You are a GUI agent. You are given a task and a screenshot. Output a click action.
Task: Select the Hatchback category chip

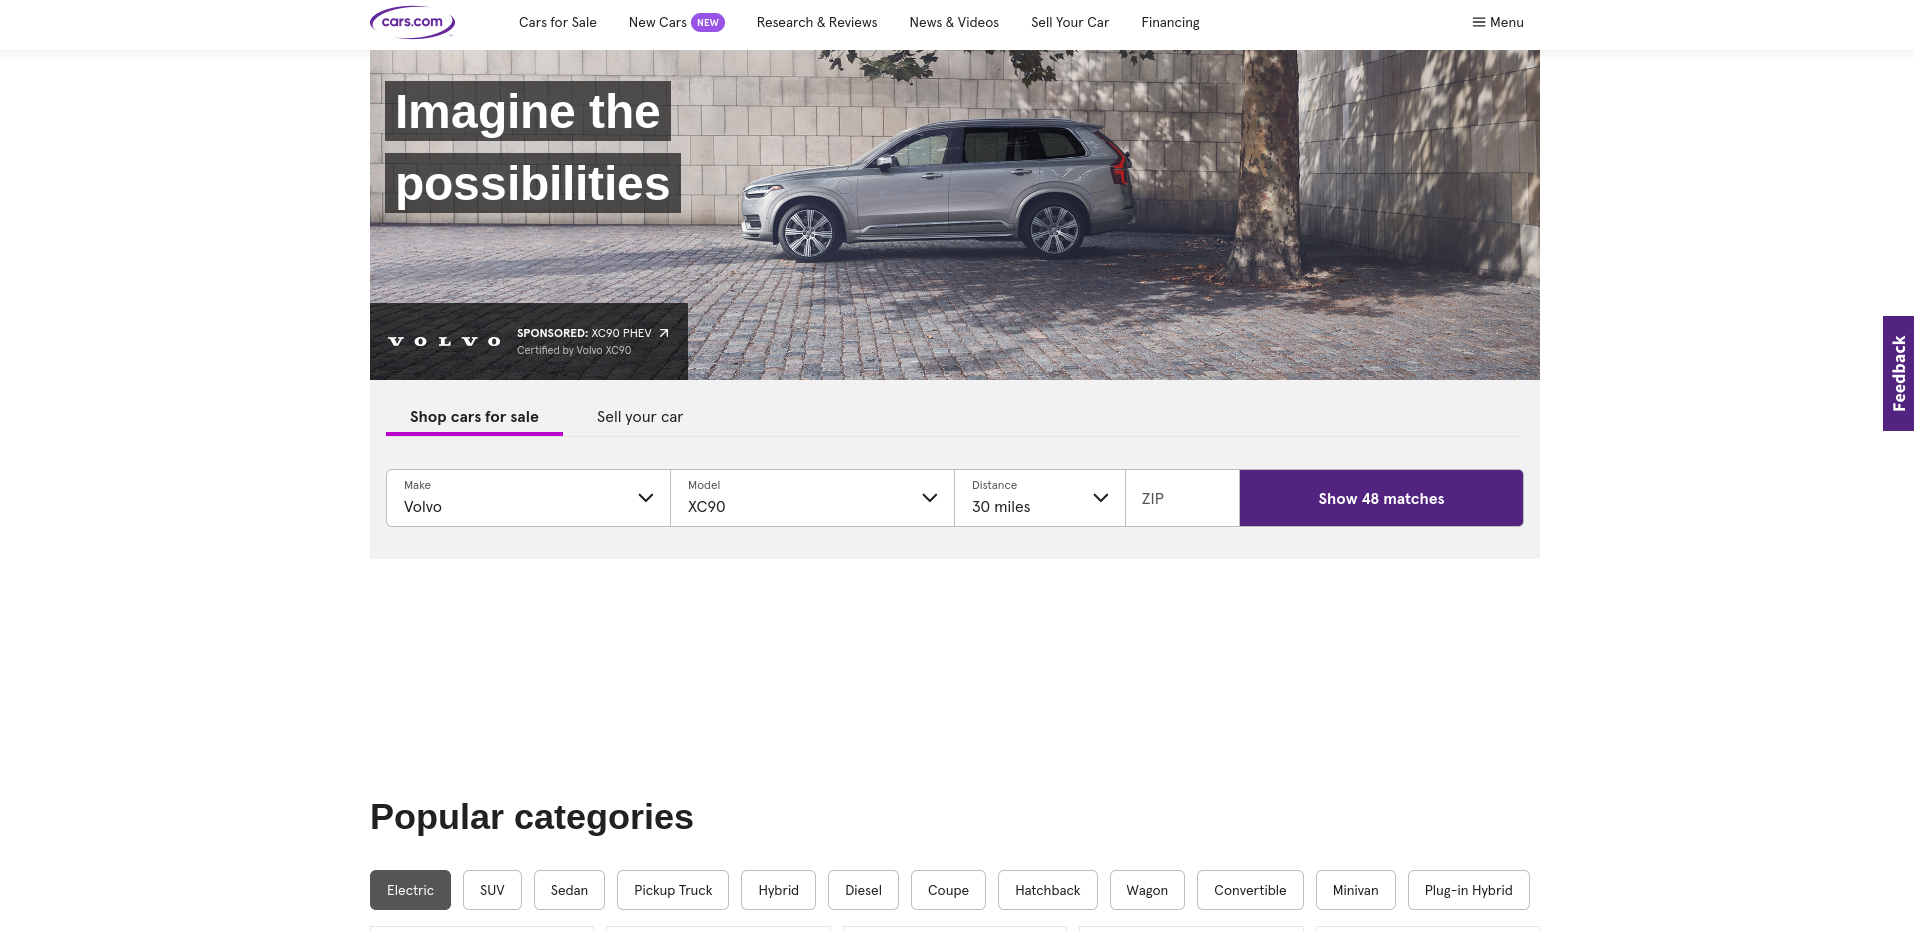coord(1047,890)
